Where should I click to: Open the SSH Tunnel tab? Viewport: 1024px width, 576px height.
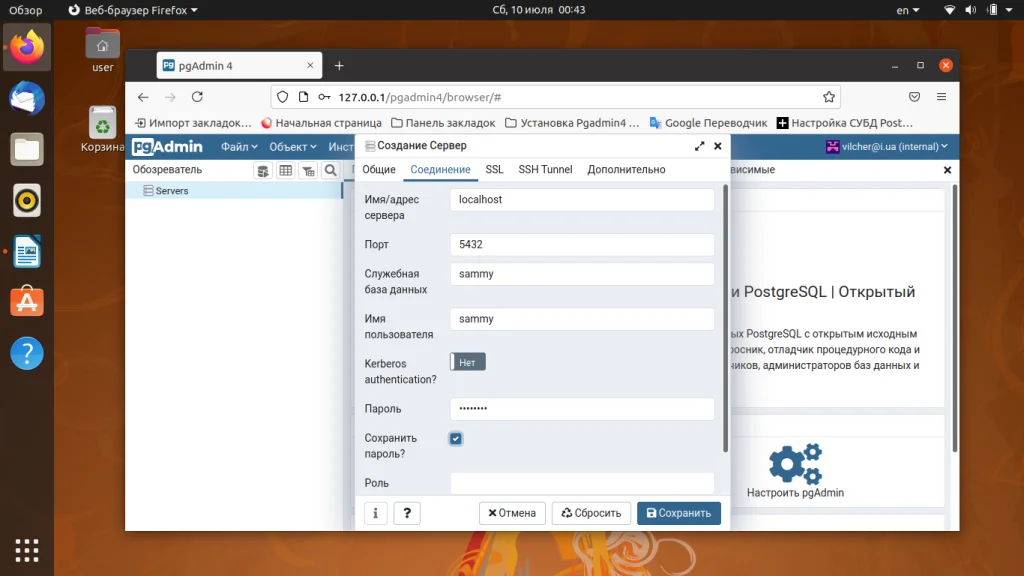(545, 169)
